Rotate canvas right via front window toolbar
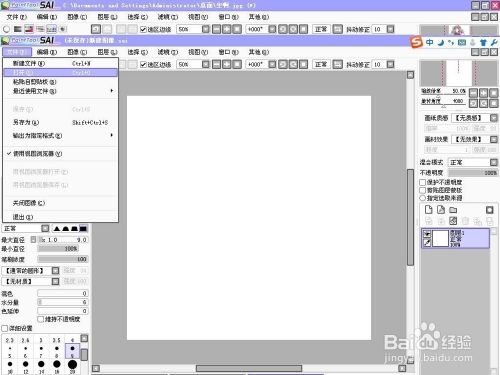The width and height of the screenshot is (500, 375). pos(293,64)
